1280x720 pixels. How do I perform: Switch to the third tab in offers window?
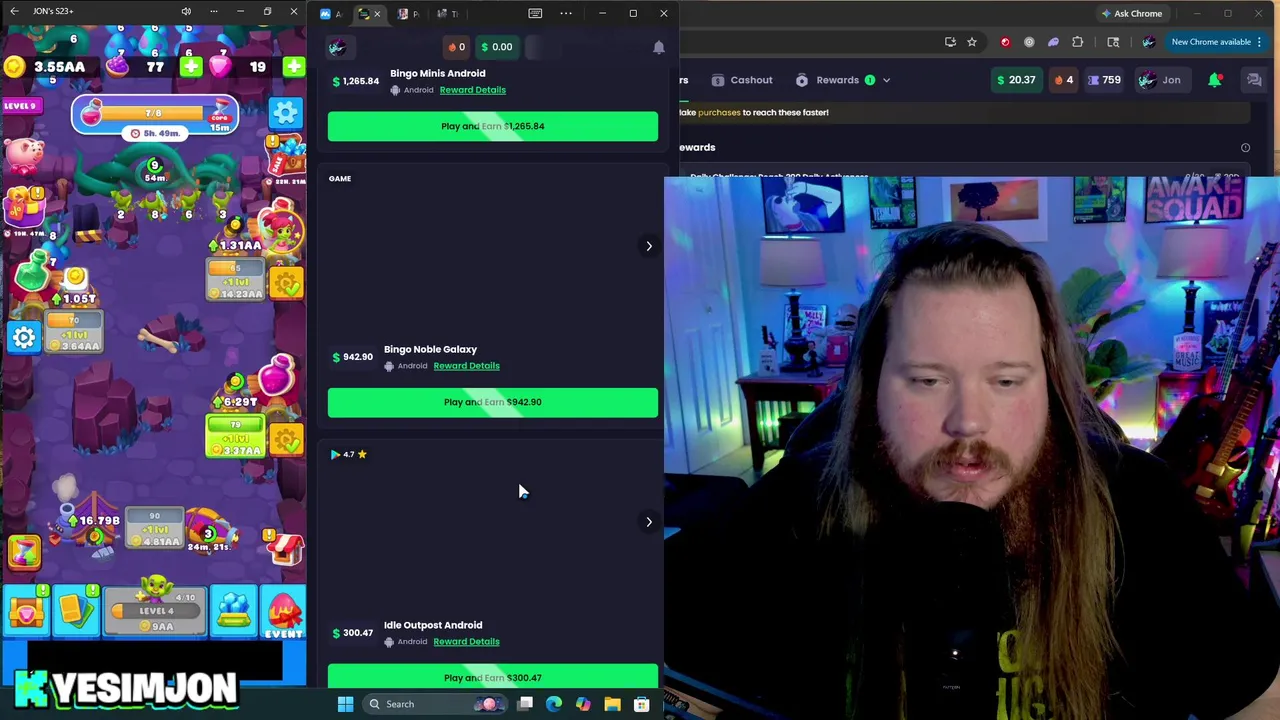tap(408, 14)
